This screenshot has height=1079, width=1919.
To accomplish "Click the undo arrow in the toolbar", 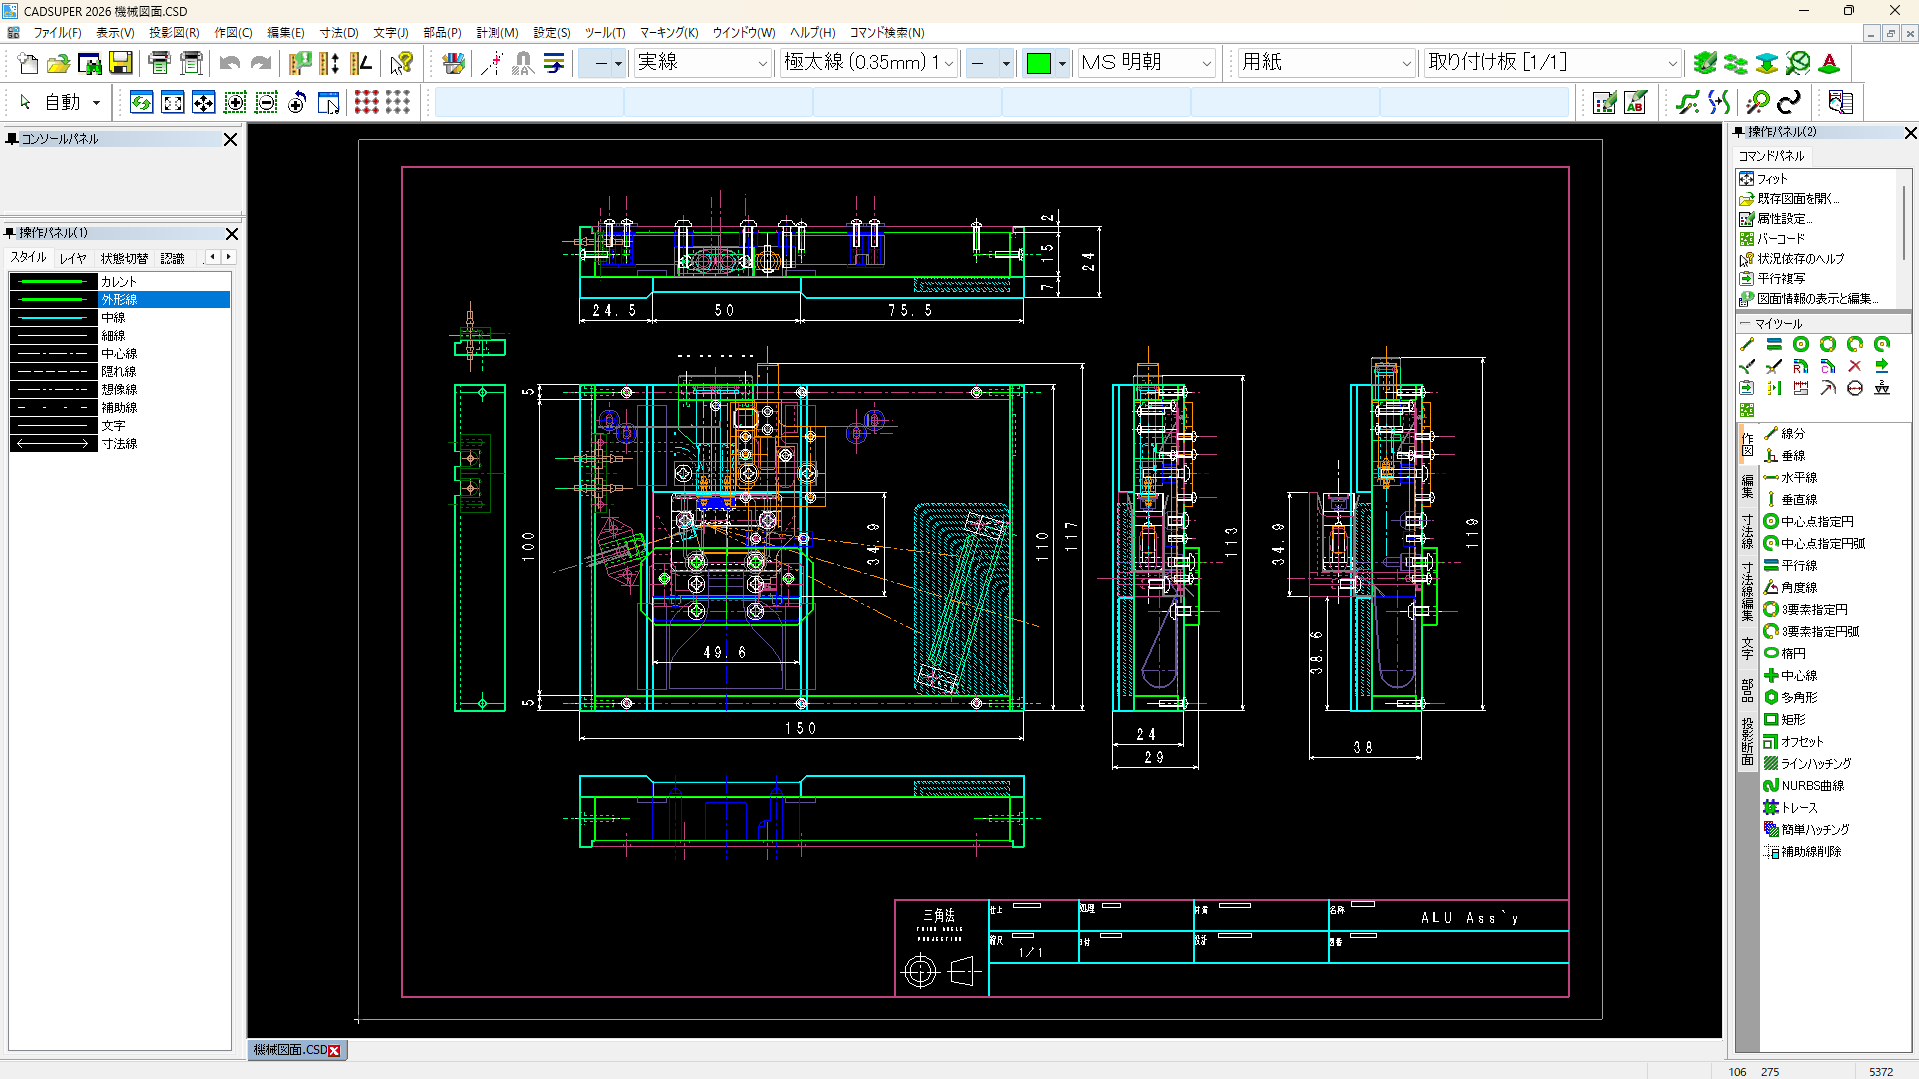I will click(x=230, y=63).
